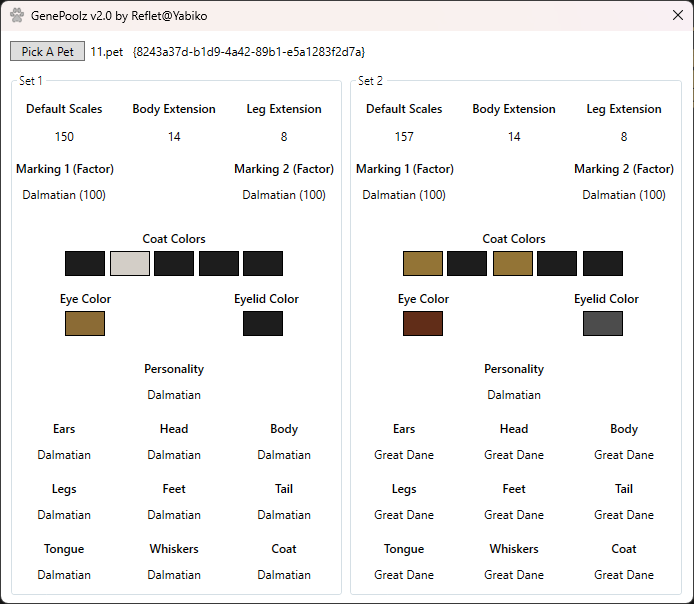694x604 pixels.
Task: Click Set 2 Personality value Dalmatian
Action: tap(514, 395)
